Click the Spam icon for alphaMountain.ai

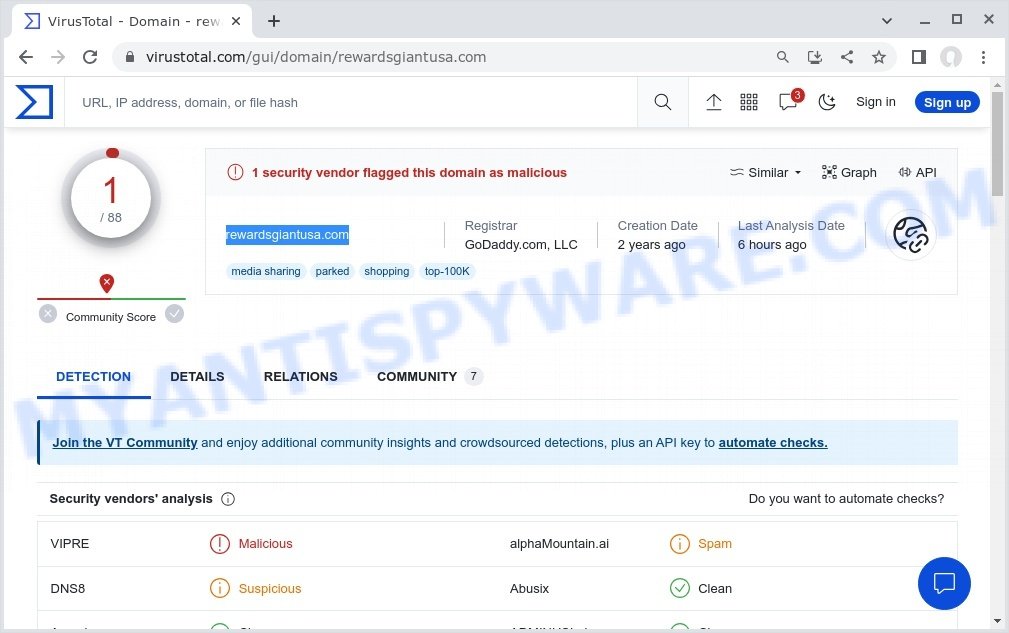point(680,544)
